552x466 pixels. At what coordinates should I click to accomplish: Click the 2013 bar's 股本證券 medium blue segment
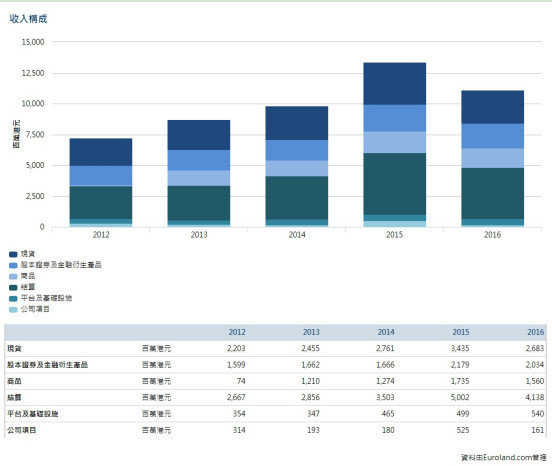tap(199, 160)
